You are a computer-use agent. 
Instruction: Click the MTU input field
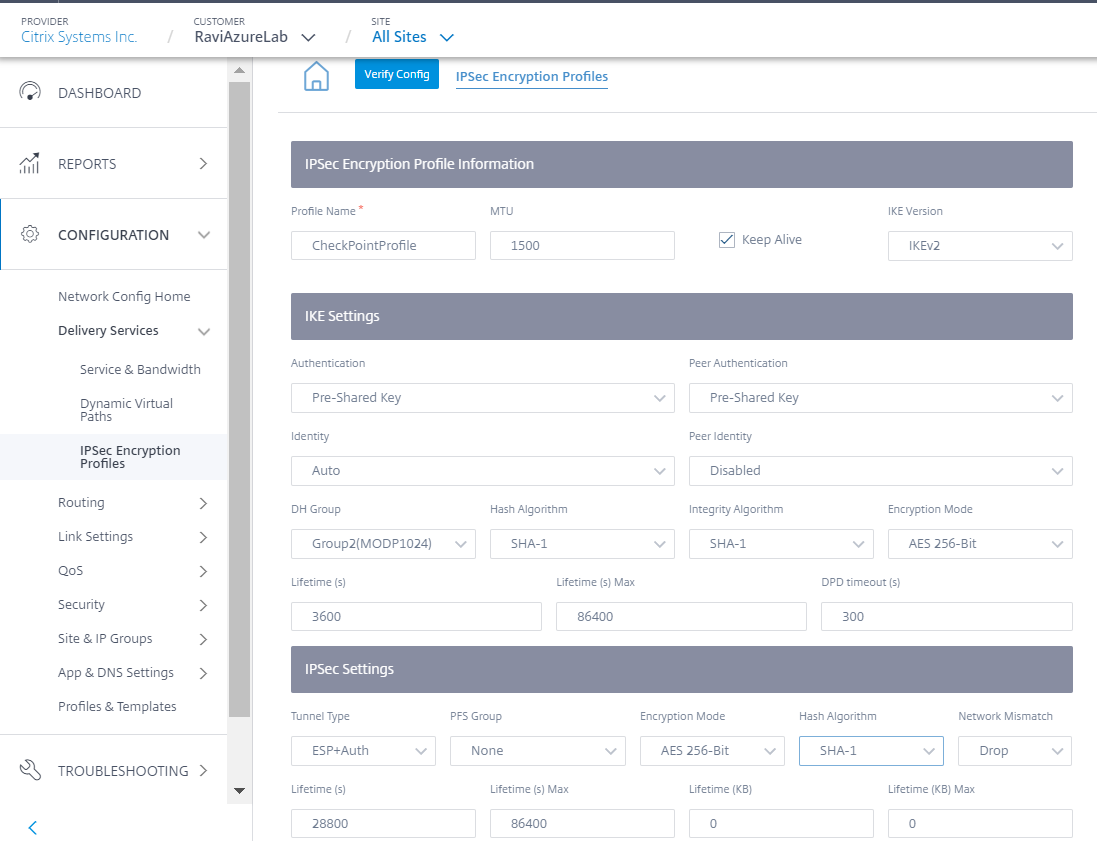point(582,246)
